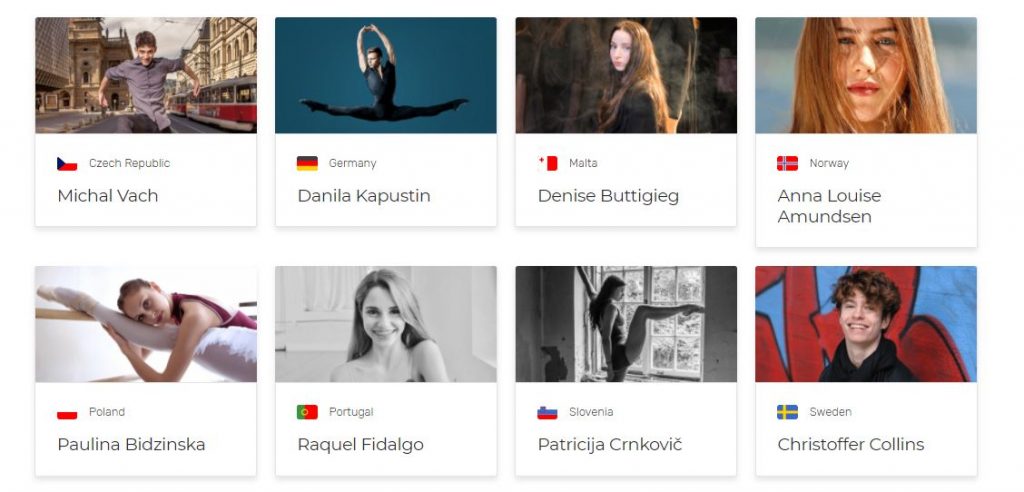Click the Malta flag icon
This screenshot has height=492, width=1024.
pos(547,163)
